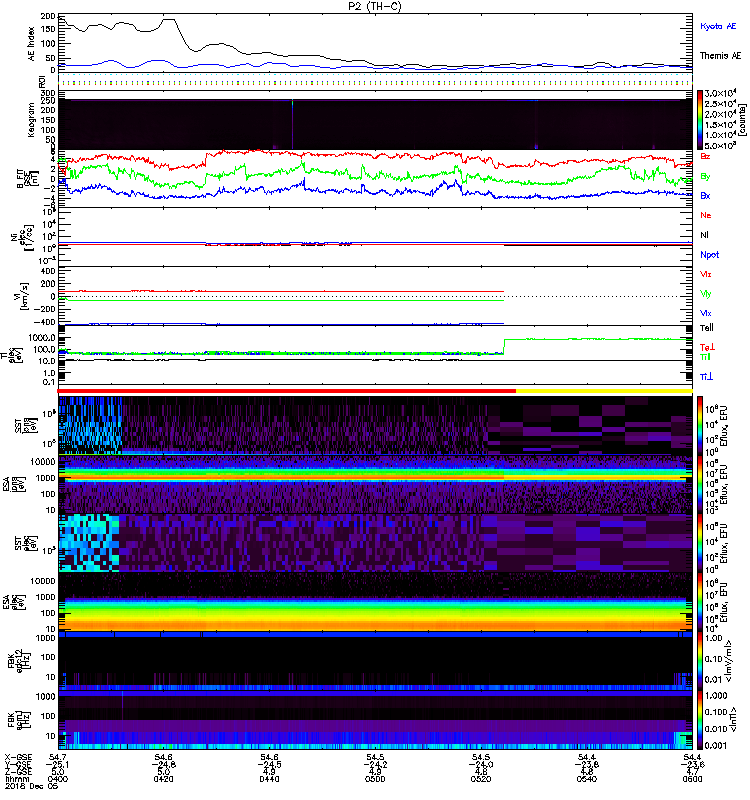Select the blue "Npot" legend entry
This screenshot has width=750, height=800.
tap(709, 255)
